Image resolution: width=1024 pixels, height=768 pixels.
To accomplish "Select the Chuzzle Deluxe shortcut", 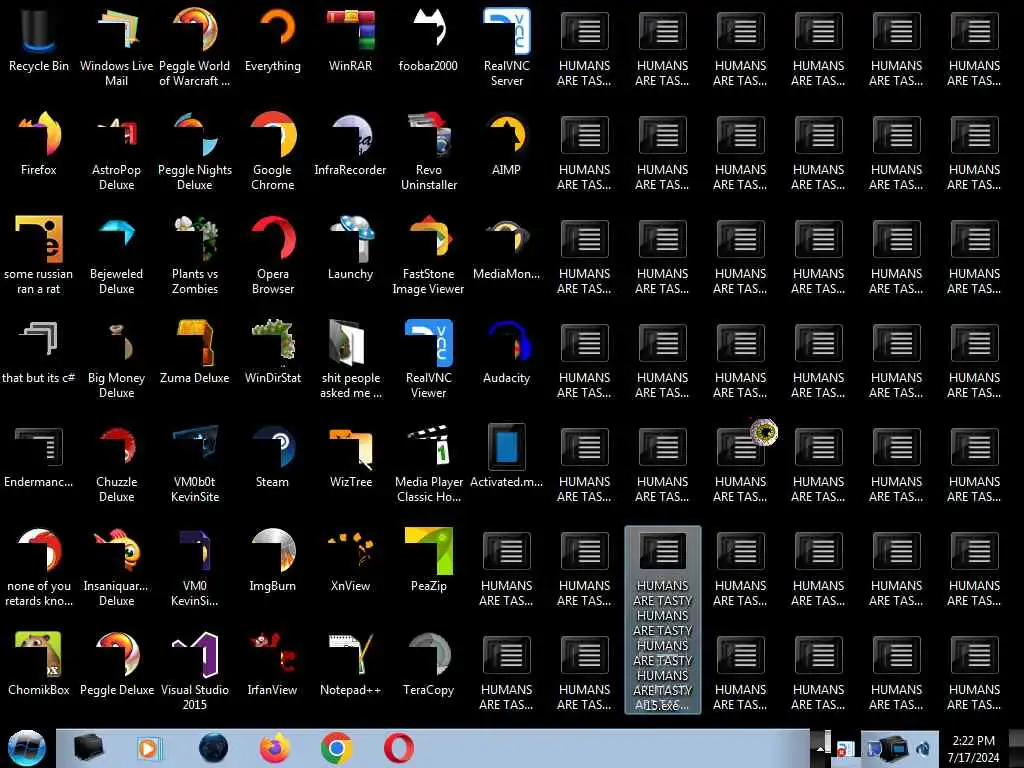I will click(x=116, y=462).
